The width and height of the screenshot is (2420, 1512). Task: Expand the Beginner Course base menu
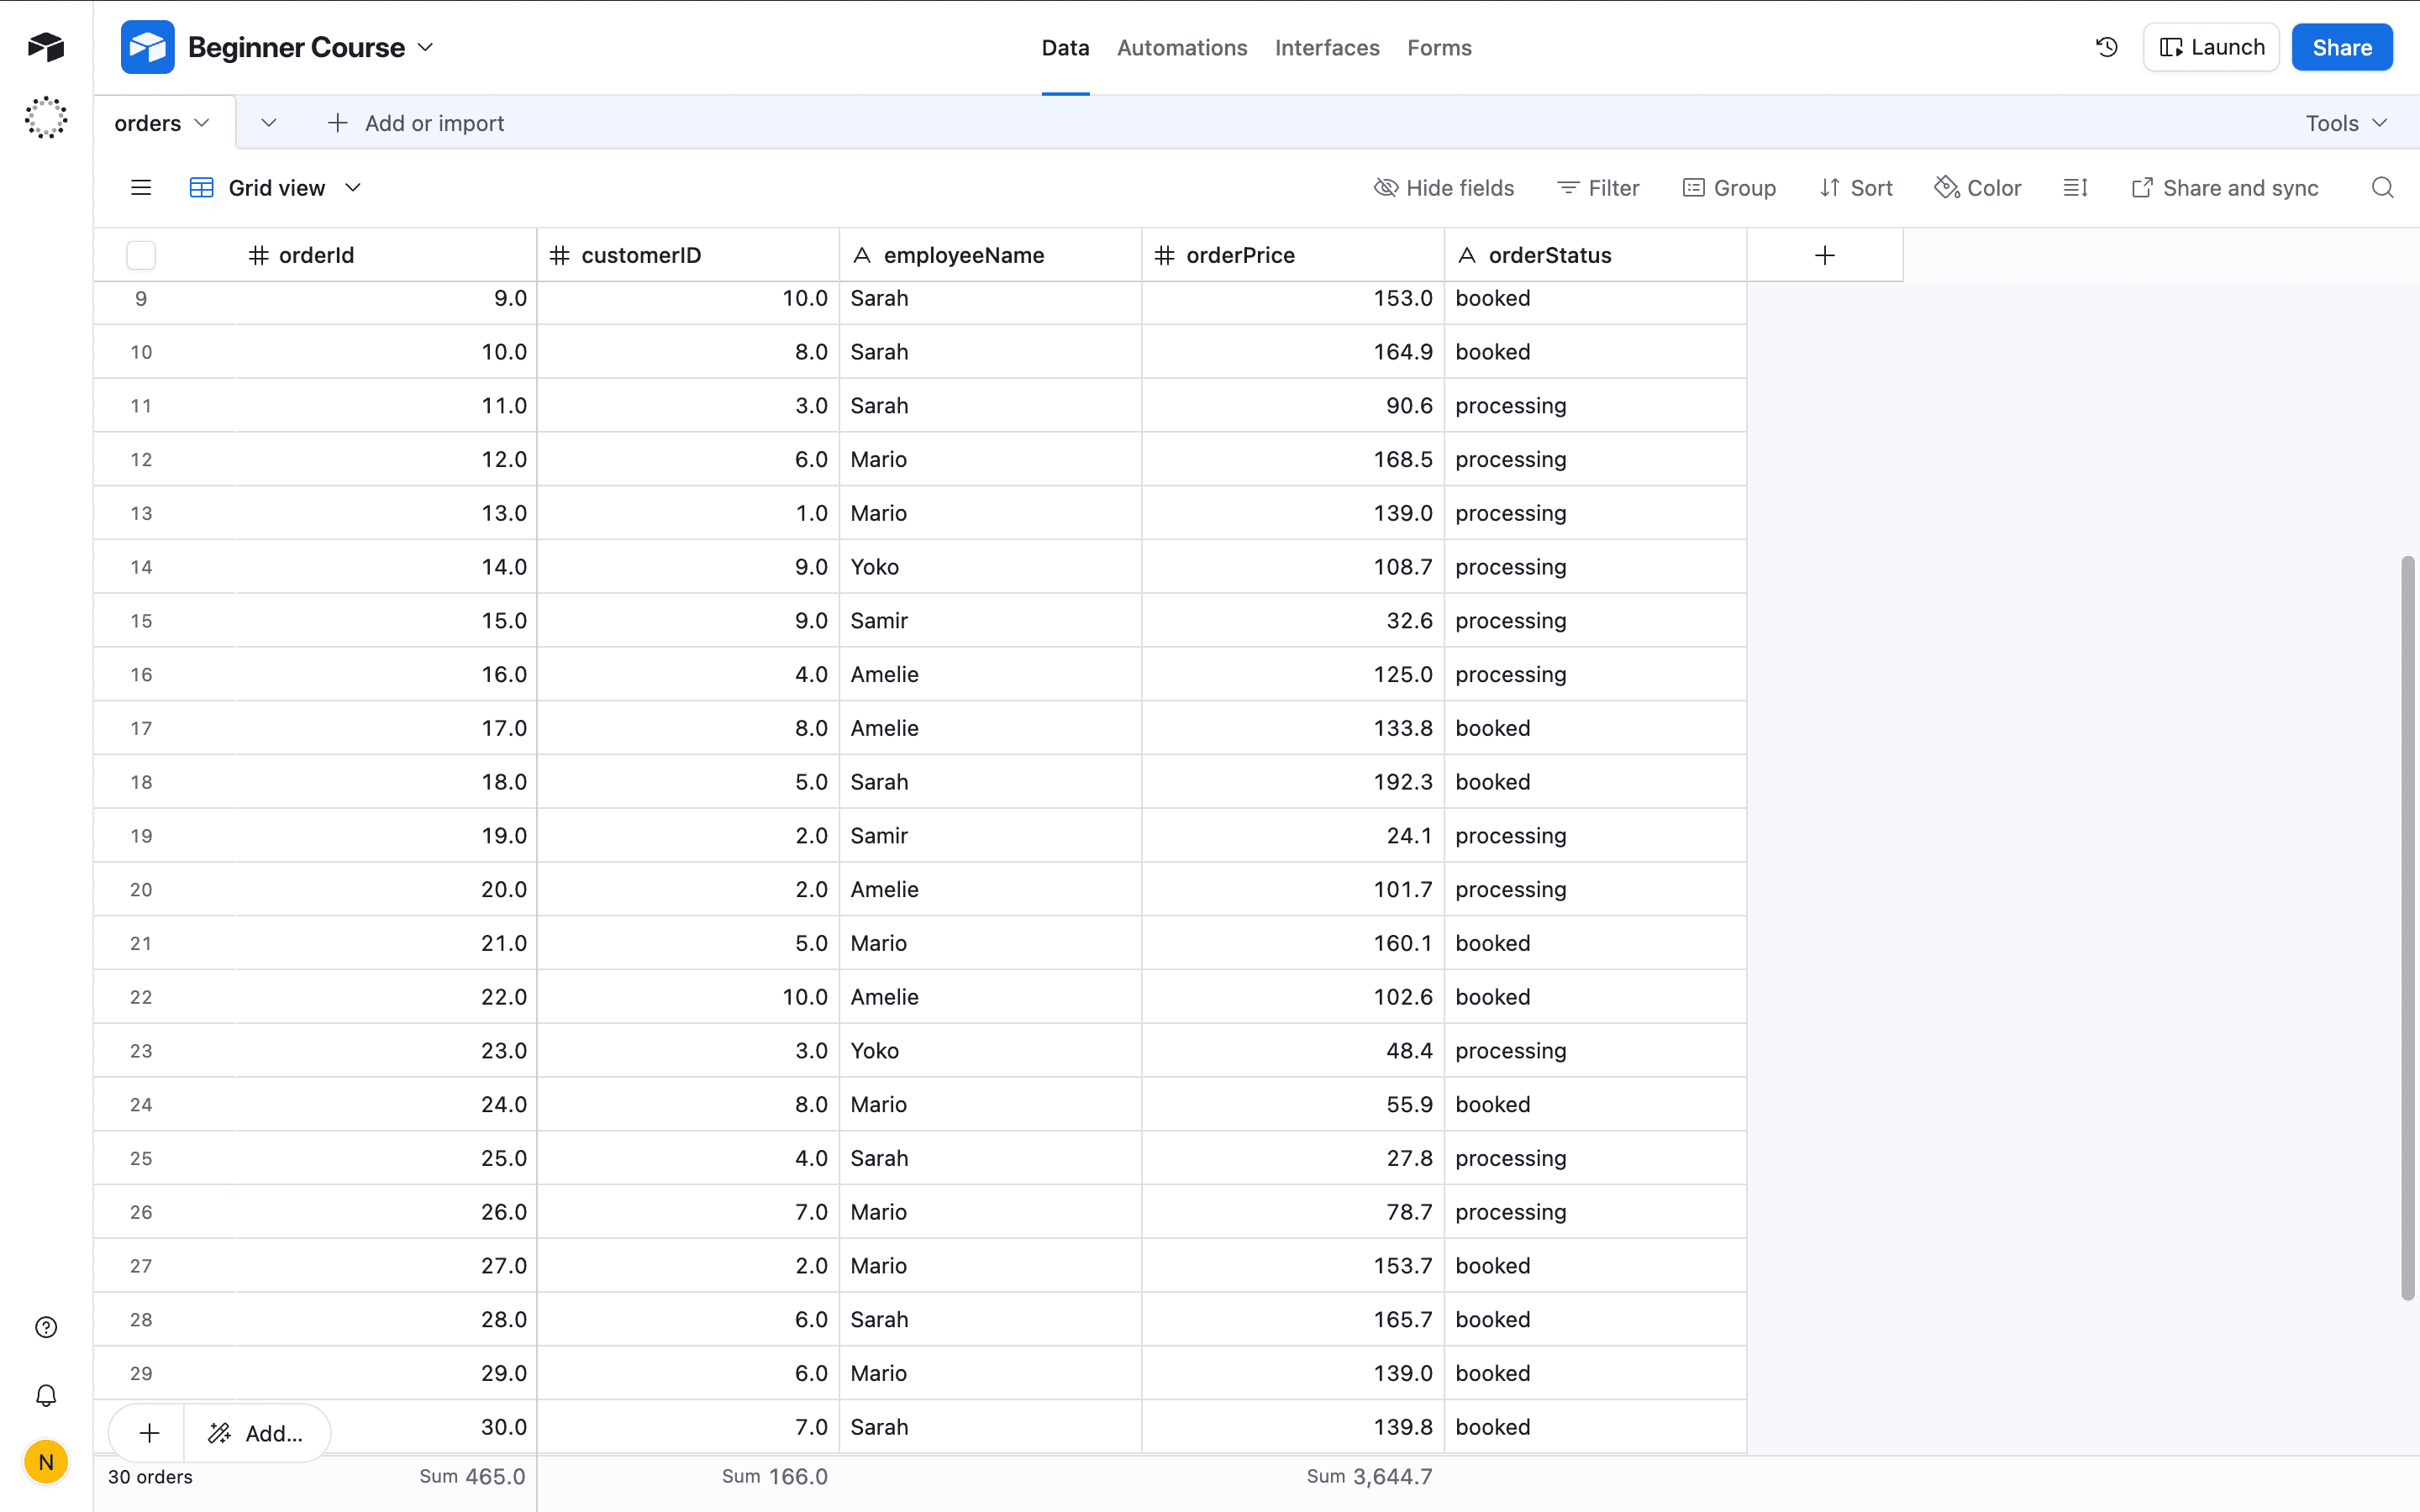click(425, 47)
